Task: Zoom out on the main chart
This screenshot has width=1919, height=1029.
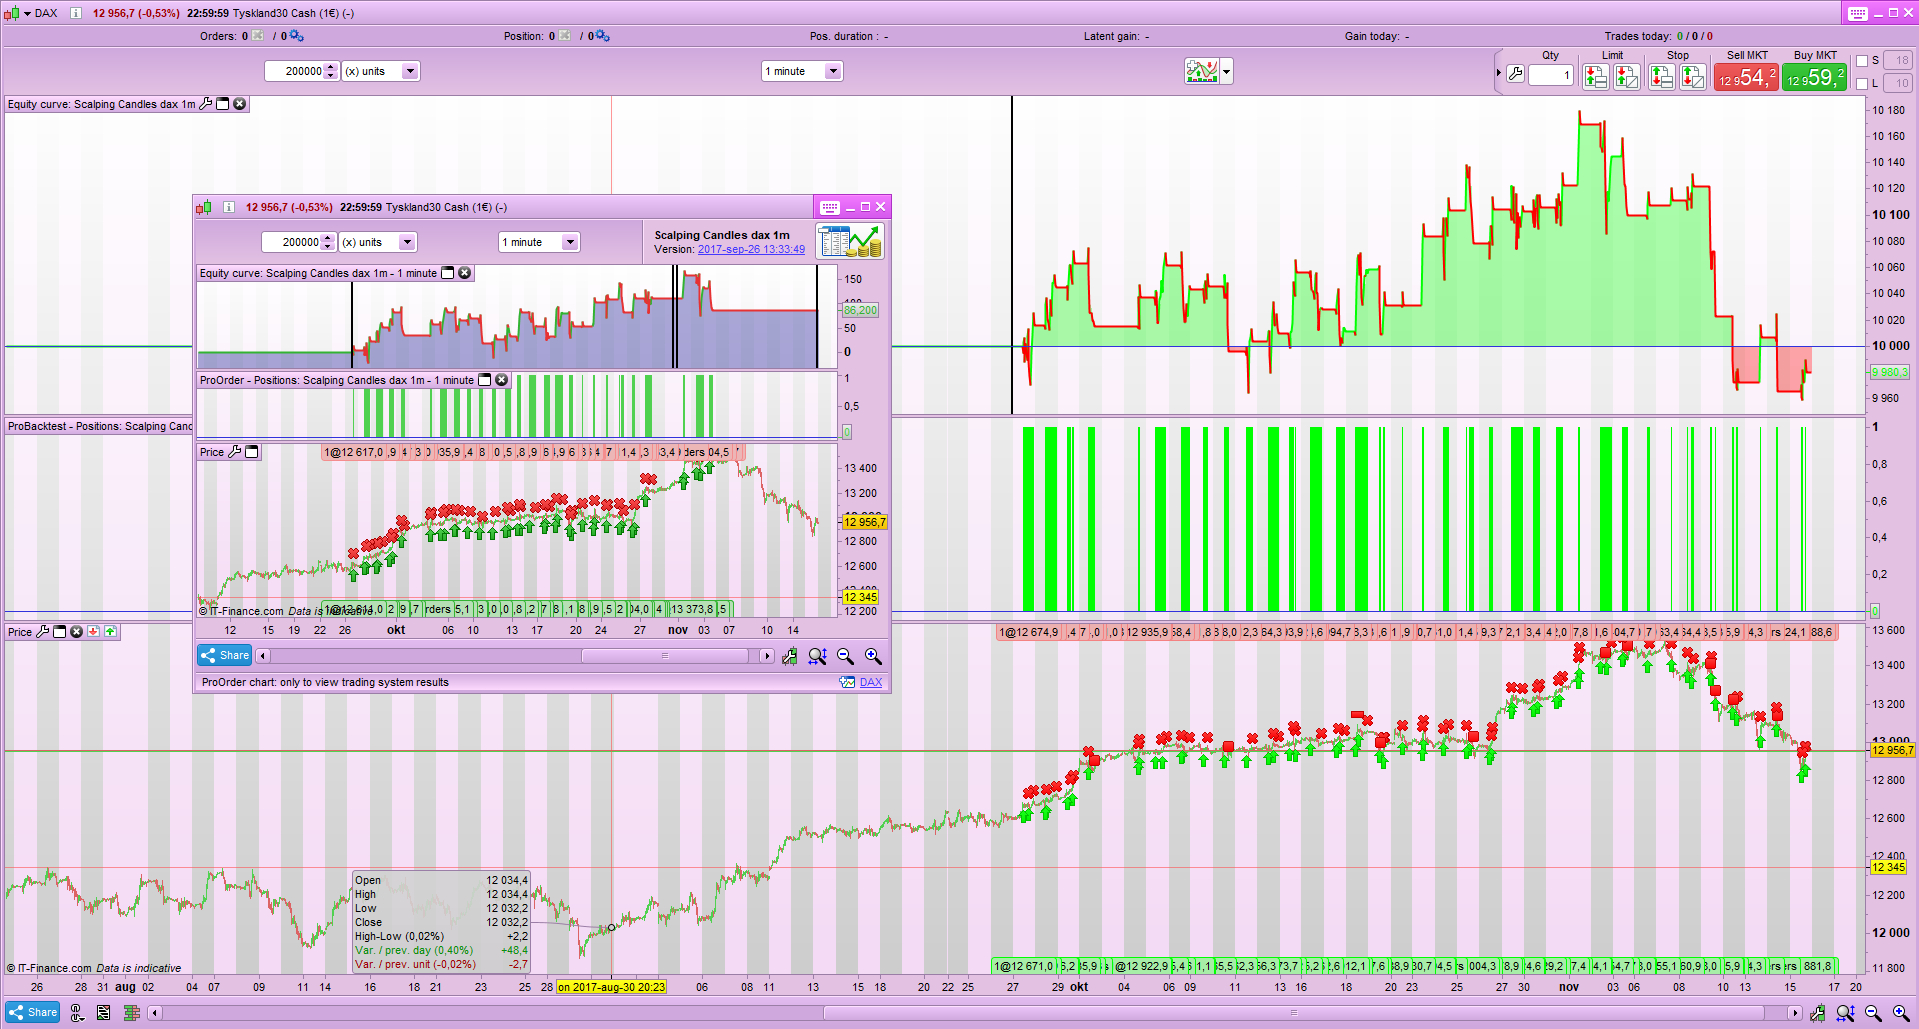Action: (x=1873, y=1013)
